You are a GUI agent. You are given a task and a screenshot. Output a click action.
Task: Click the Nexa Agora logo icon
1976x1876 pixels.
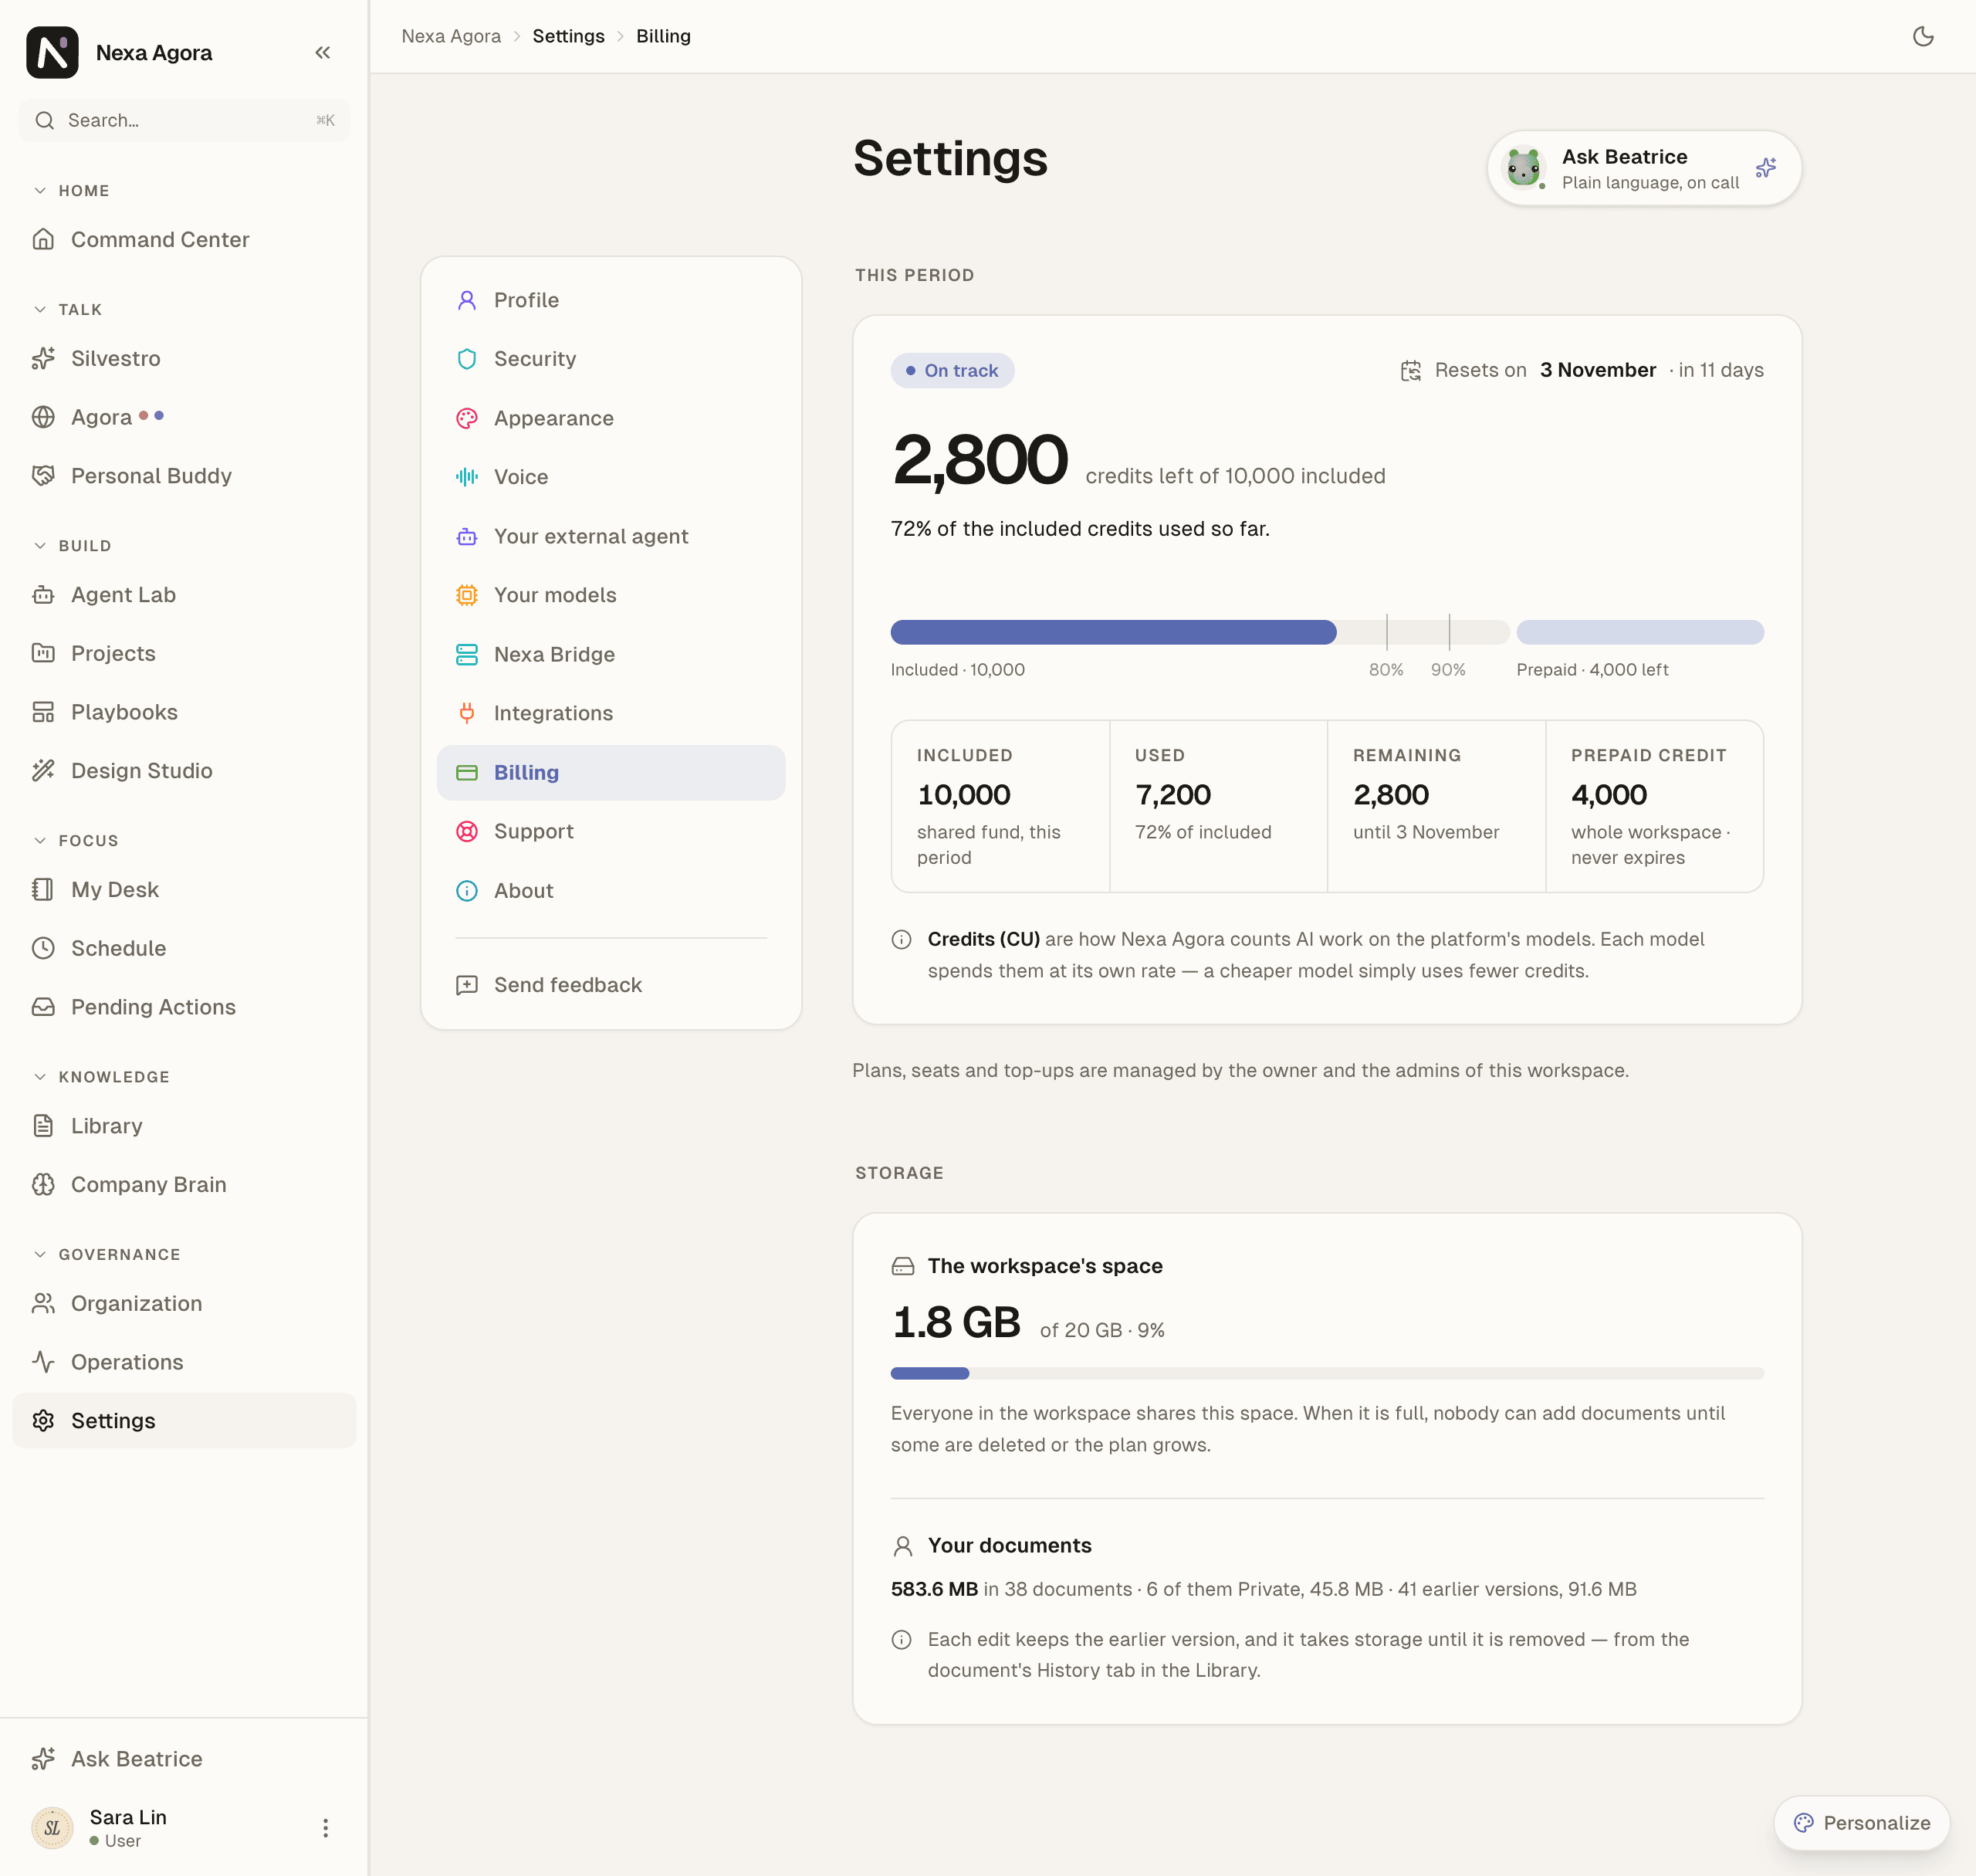(x=52, y=53)
